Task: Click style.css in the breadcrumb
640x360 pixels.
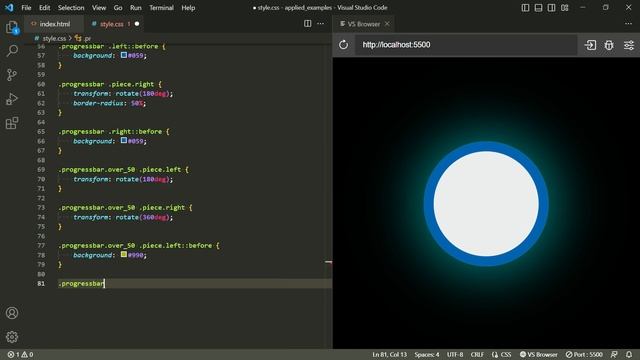Action: (54, 38)
